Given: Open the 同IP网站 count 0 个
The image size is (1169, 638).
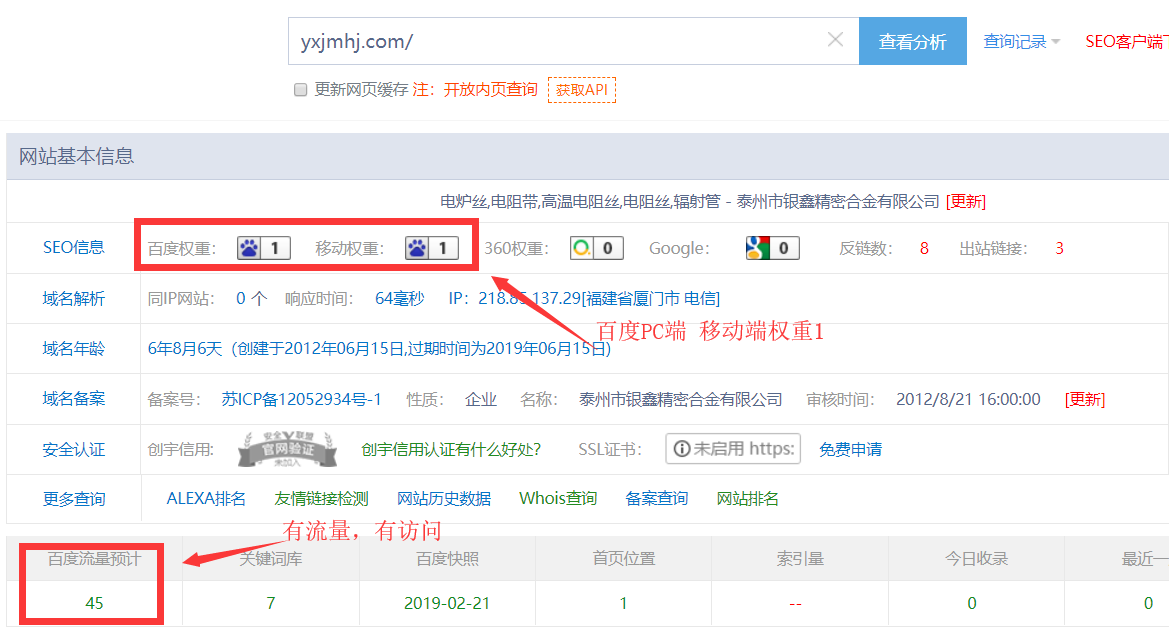Looking at the screenshot, I should (x=251, y=299).
